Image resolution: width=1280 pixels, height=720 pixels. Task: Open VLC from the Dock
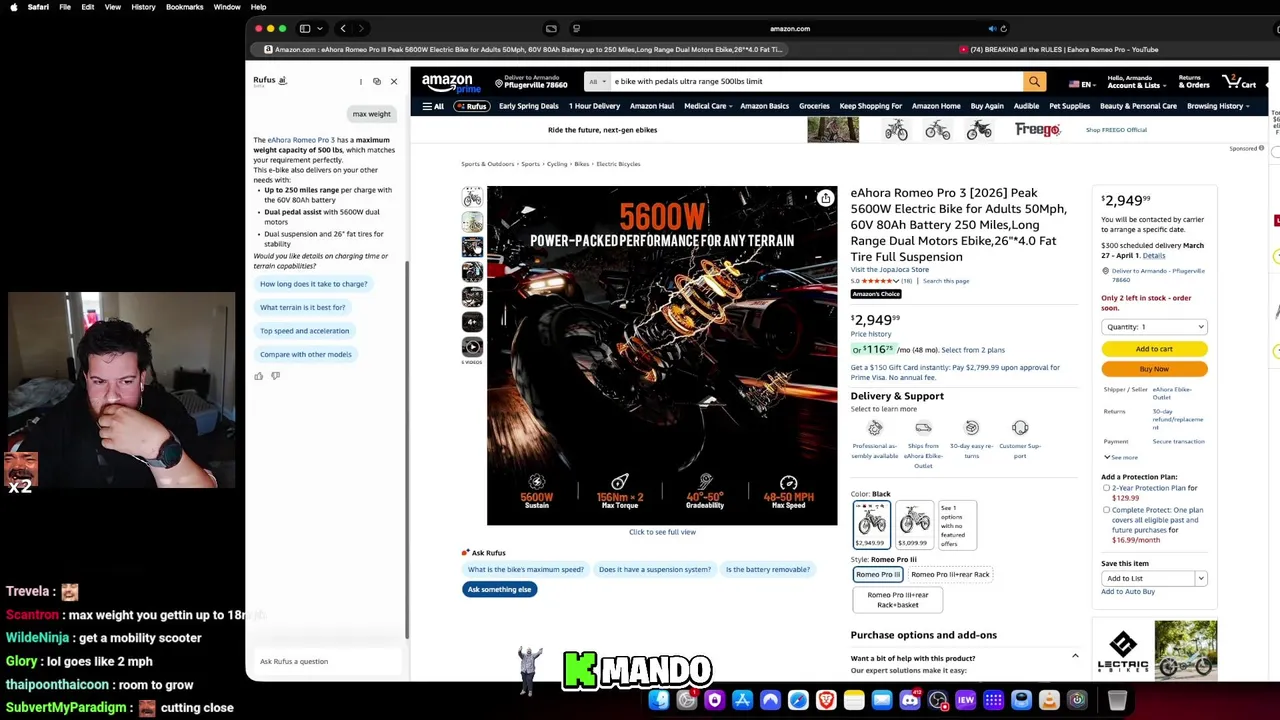[1049, 700]
